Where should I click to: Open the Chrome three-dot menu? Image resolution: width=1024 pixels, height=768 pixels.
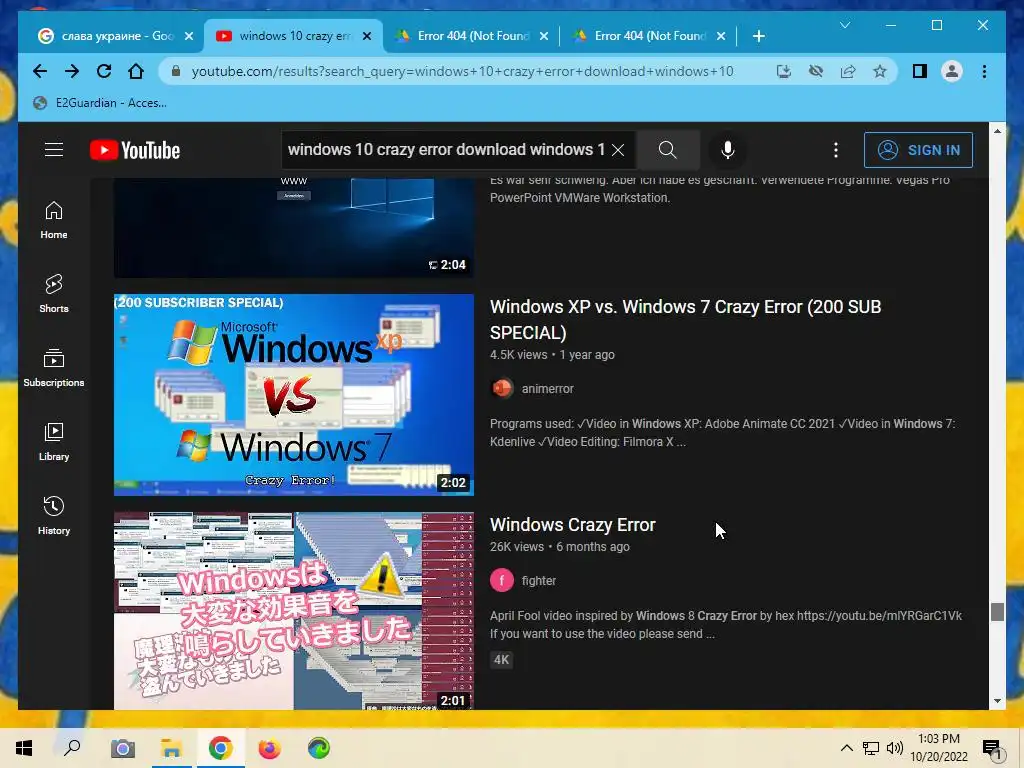pos(984,71)
